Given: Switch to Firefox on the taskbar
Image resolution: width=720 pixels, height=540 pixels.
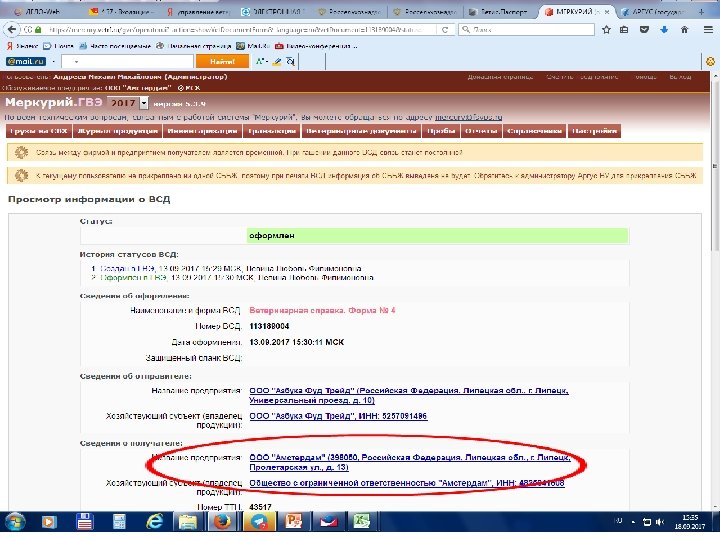Looking at the screenshot, I should (x=222, y=522).
